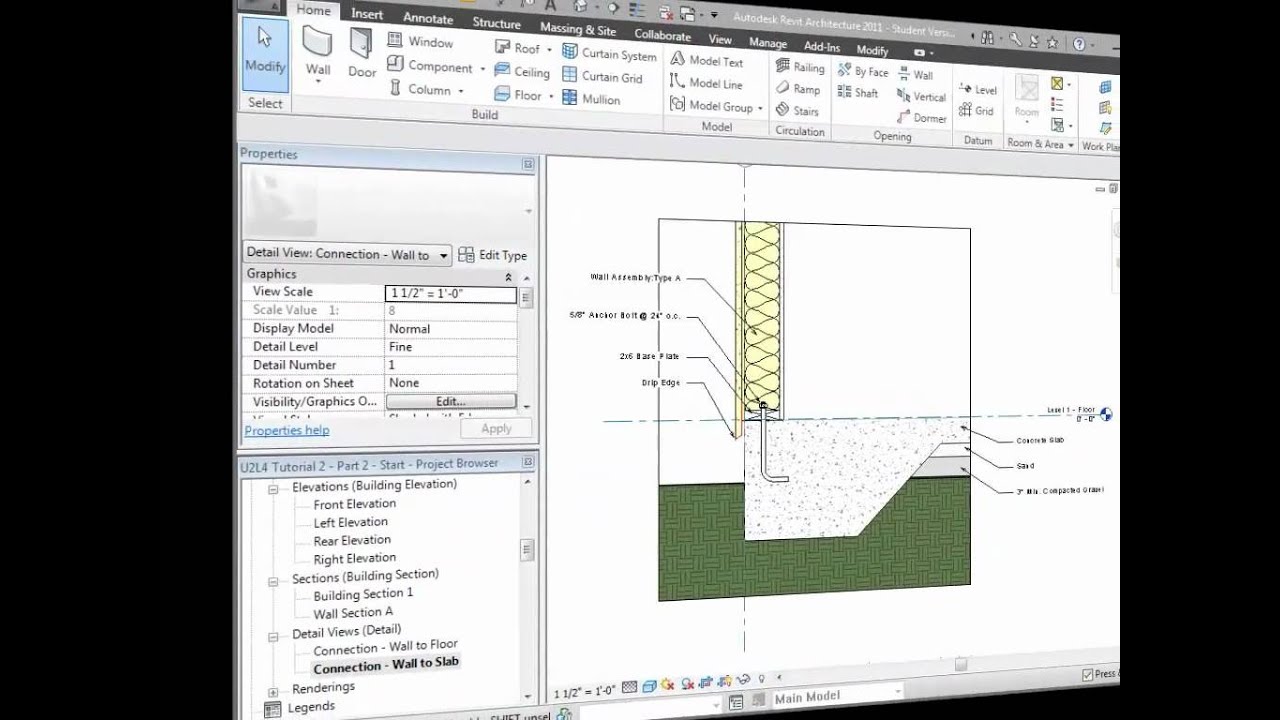
Task: Click the View Scale value field
Action: pos(451,294)
